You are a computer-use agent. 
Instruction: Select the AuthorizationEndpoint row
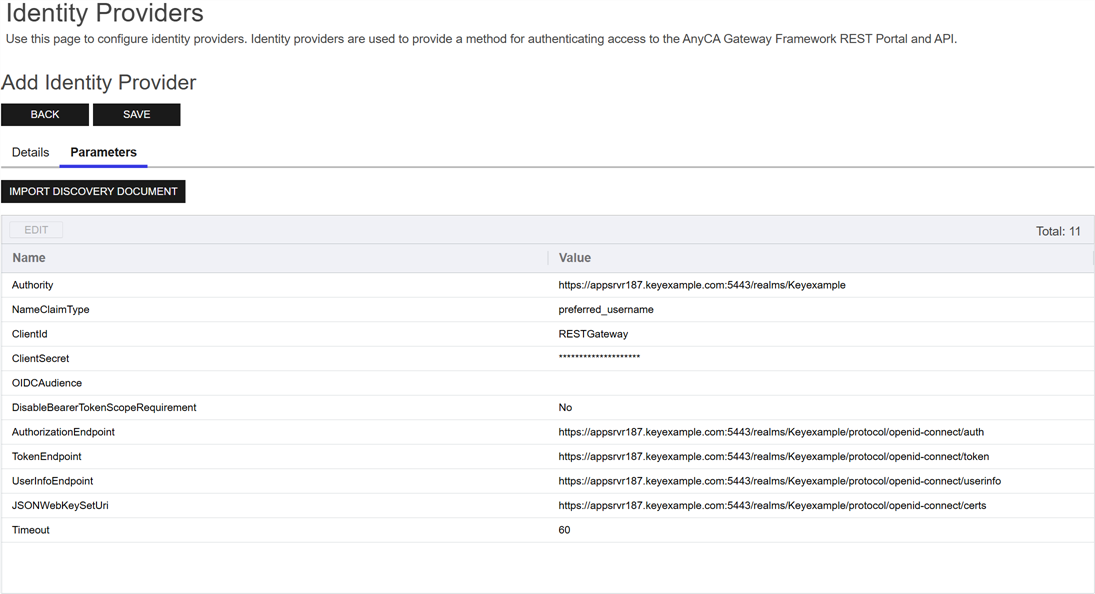click(63, 432)
